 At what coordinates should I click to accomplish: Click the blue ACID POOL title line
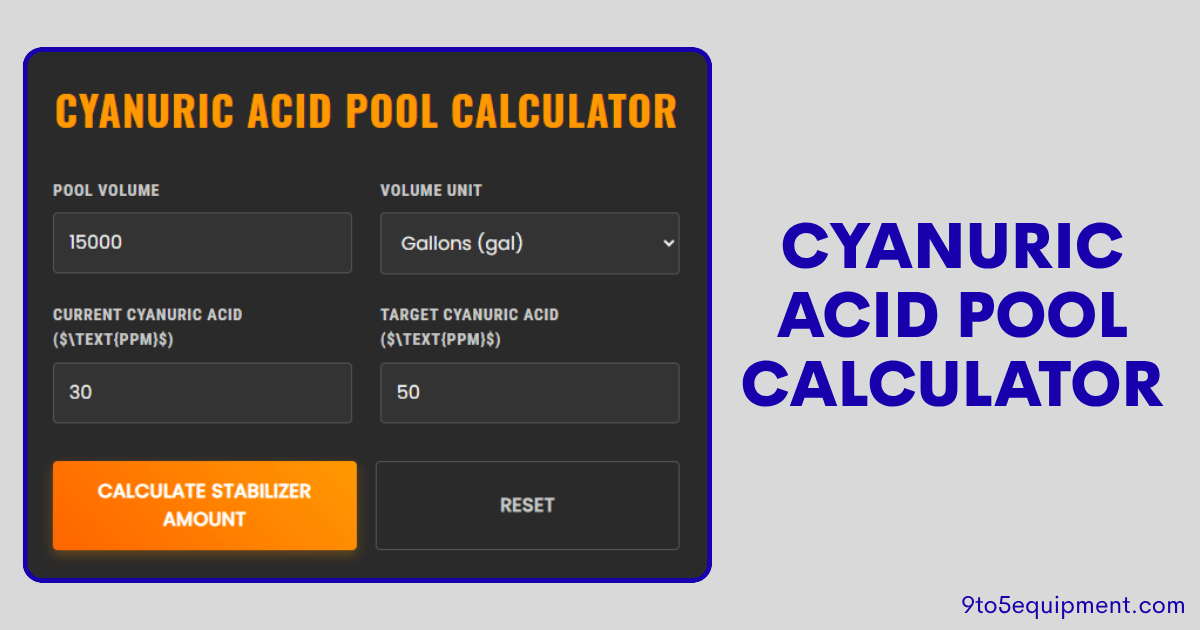(952, 315)
